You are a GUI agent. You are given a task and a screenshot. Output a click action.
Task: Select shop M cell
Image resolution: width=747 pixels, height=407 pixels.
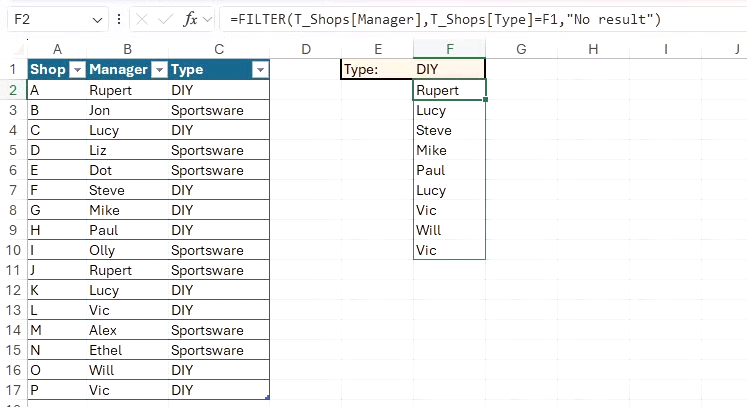pyautogui.click(x=57, y=330)
